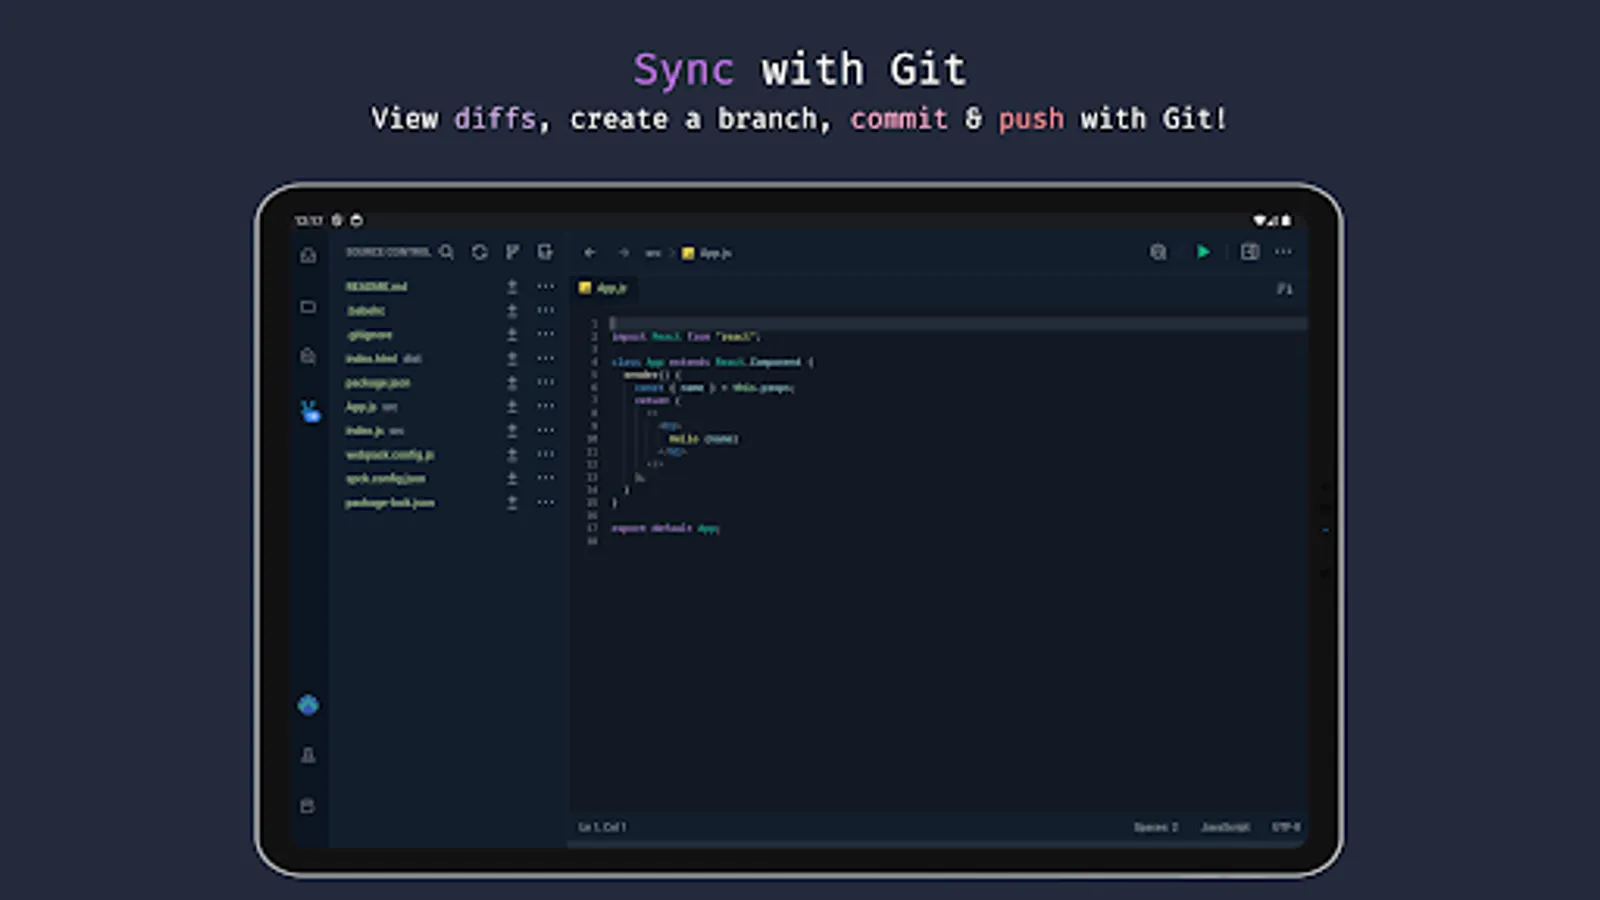Open the editor's overflow menu with three dots
The width and height of the screenshot is (1600, 900).
click(x=1284, y=252)
